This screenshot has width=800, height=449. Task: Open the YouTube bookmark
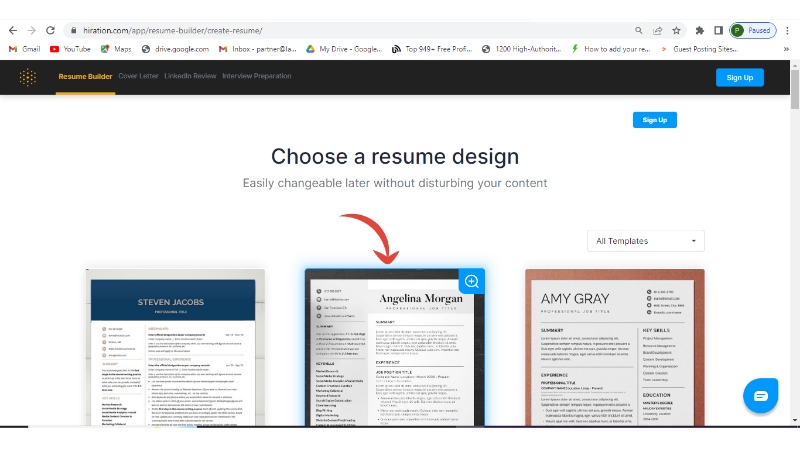tap(70, 49)
